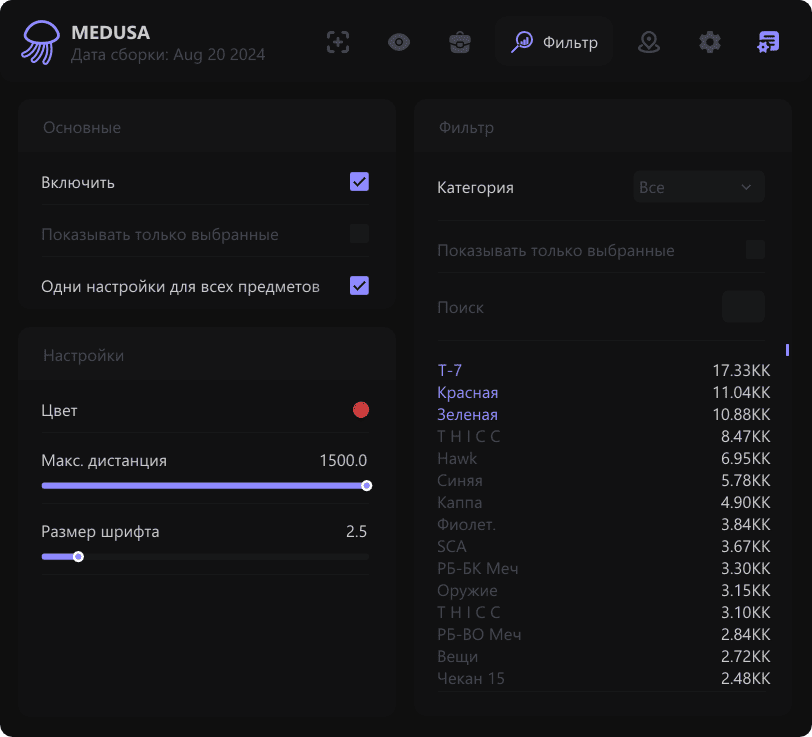Screen dimensions: 812x737
Task: Select the Красная item in list
Action: click(468, 392)
